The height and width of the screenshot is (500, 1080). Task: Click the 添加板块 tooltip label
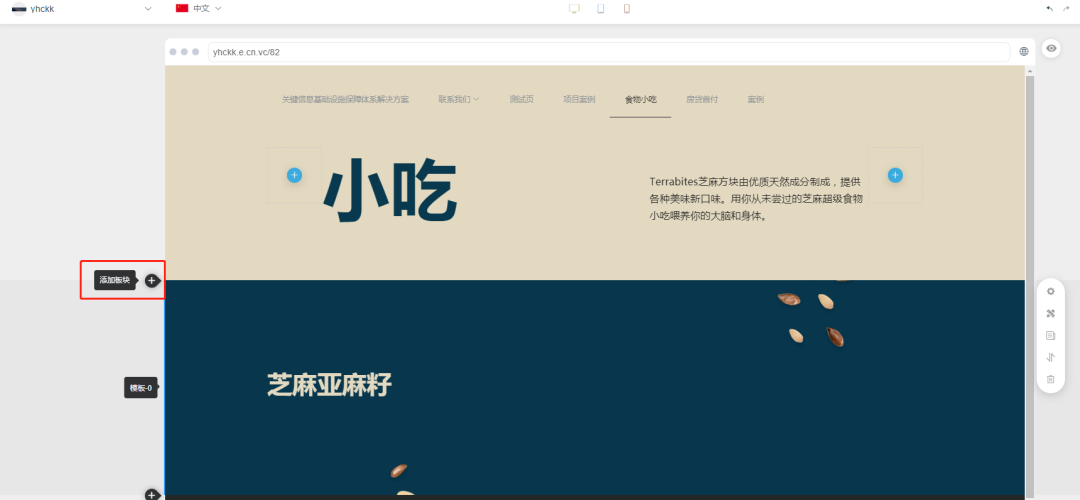(x=114, y=280)
